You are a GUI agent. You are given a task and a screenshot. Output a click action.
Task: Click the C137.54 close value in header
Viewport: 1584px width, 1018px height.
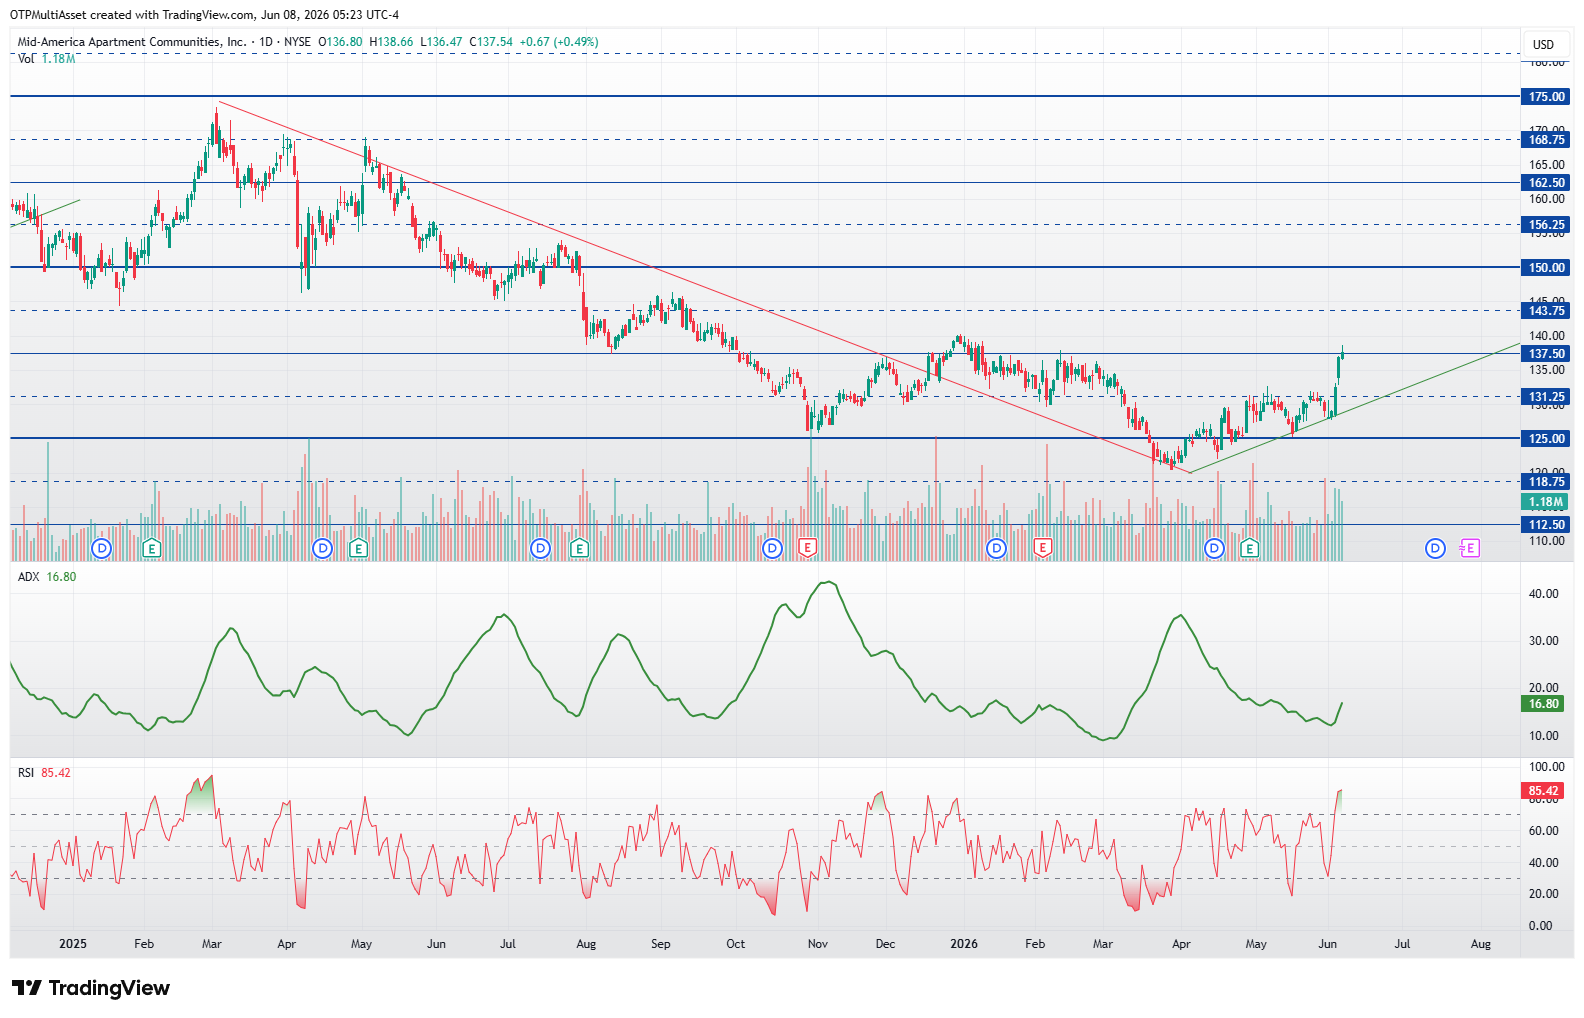(x=491, y=42)
